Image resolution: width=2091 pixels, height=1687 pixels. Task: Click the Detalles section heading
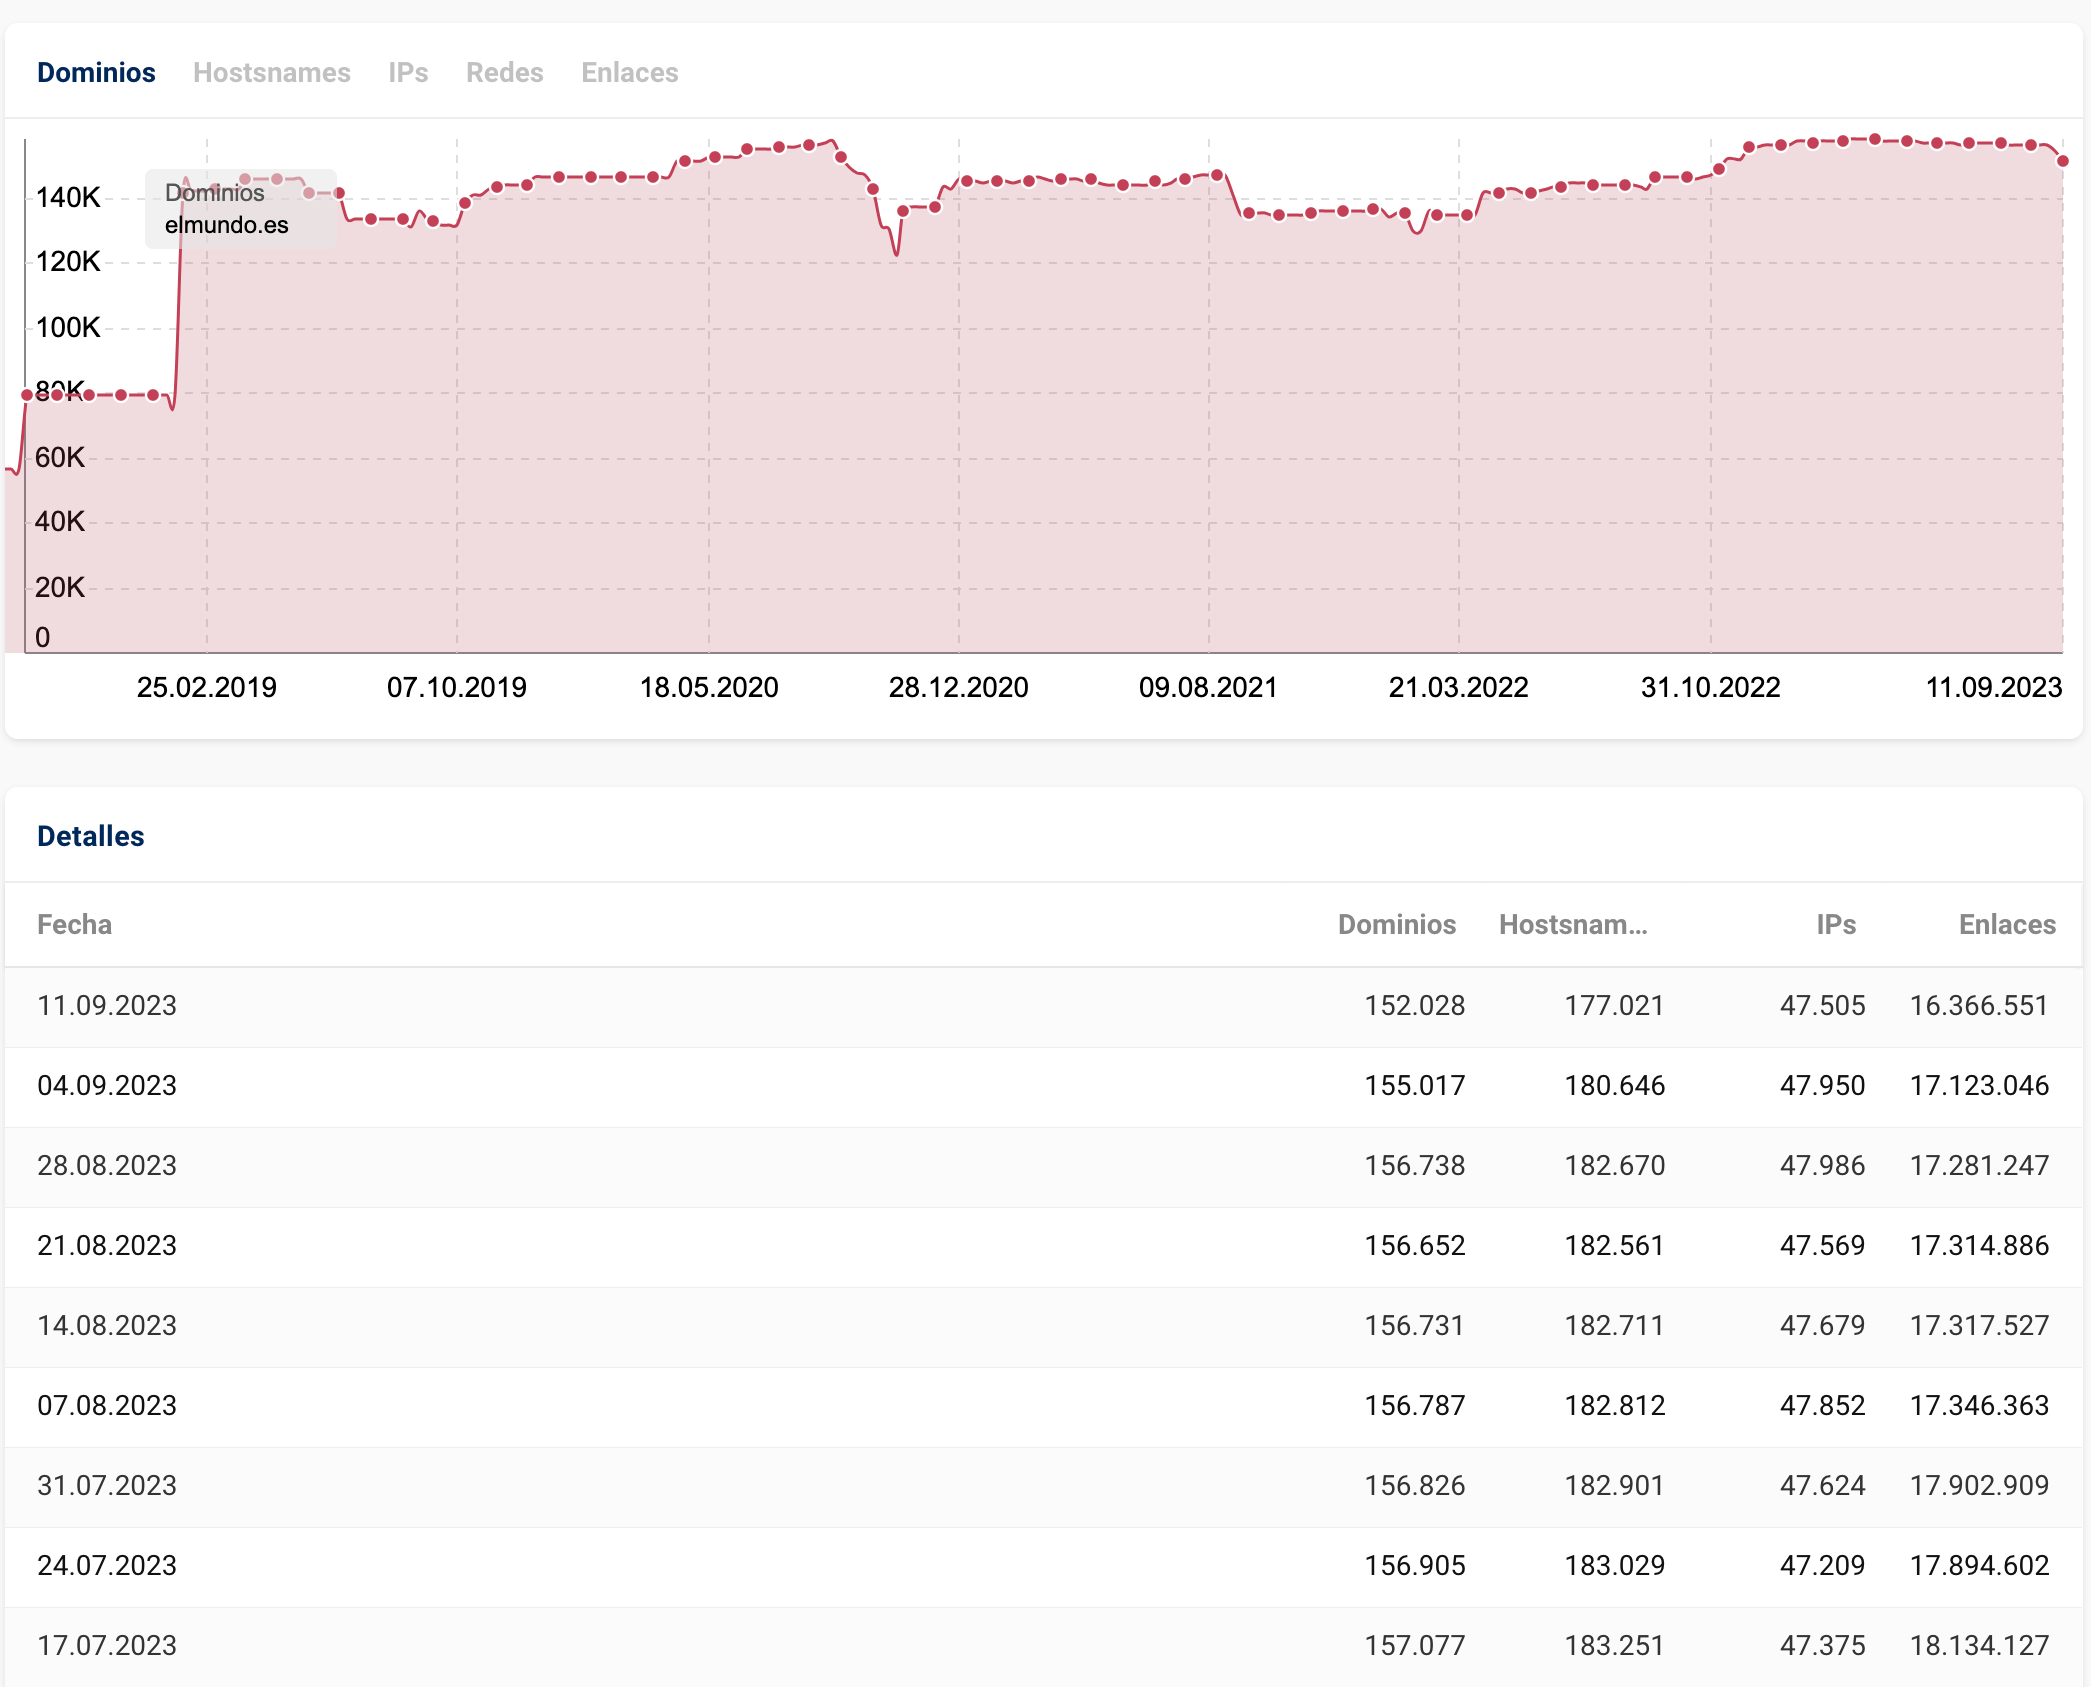tap(91, 836)
